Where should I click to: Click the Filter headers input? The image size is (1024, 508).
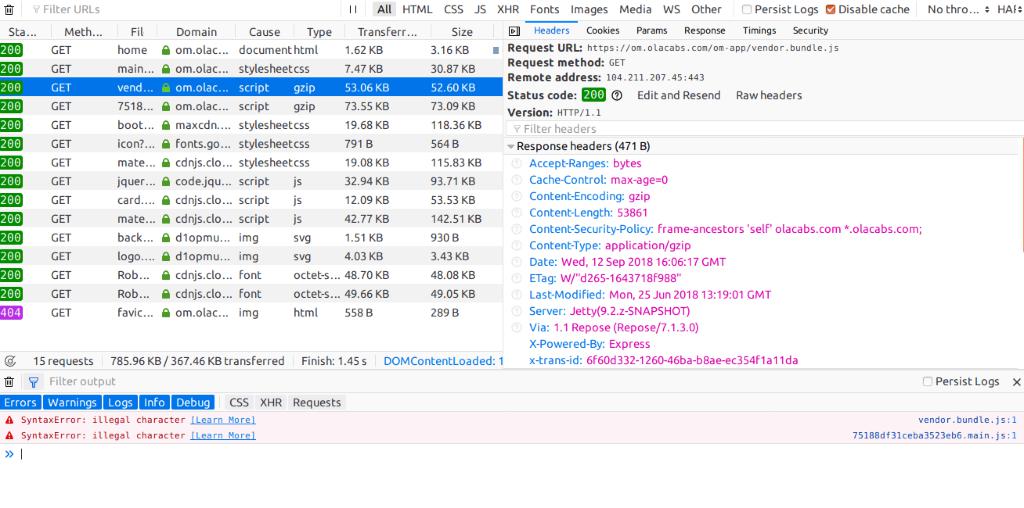pyautogui.click(x=764, y=129)
